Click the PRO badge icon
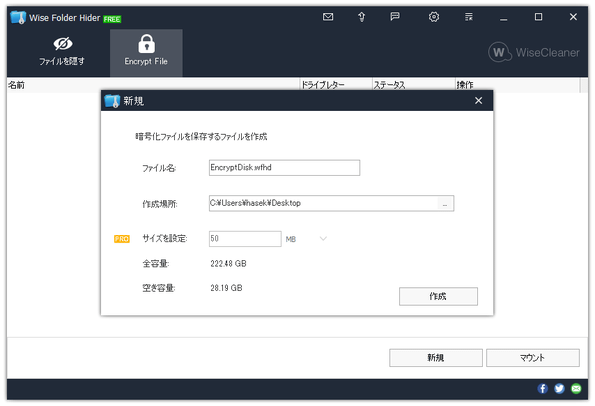 coord(122,239)
